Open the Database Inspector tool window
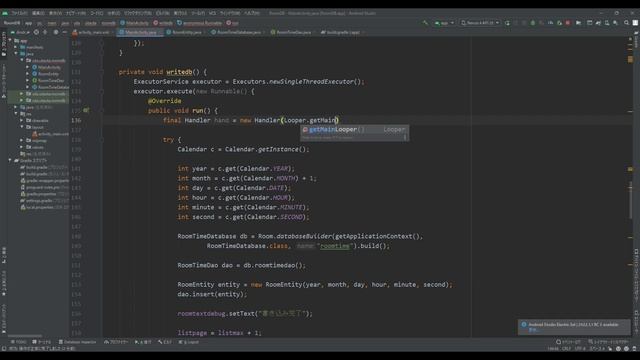The image size is (640, 360). coord(77,342)
